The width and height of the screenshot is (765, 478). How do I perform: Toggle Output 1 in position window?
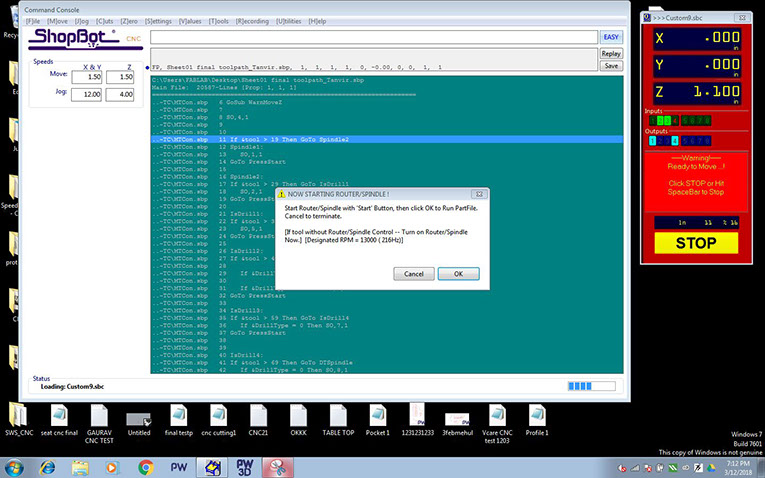point(652,141)
